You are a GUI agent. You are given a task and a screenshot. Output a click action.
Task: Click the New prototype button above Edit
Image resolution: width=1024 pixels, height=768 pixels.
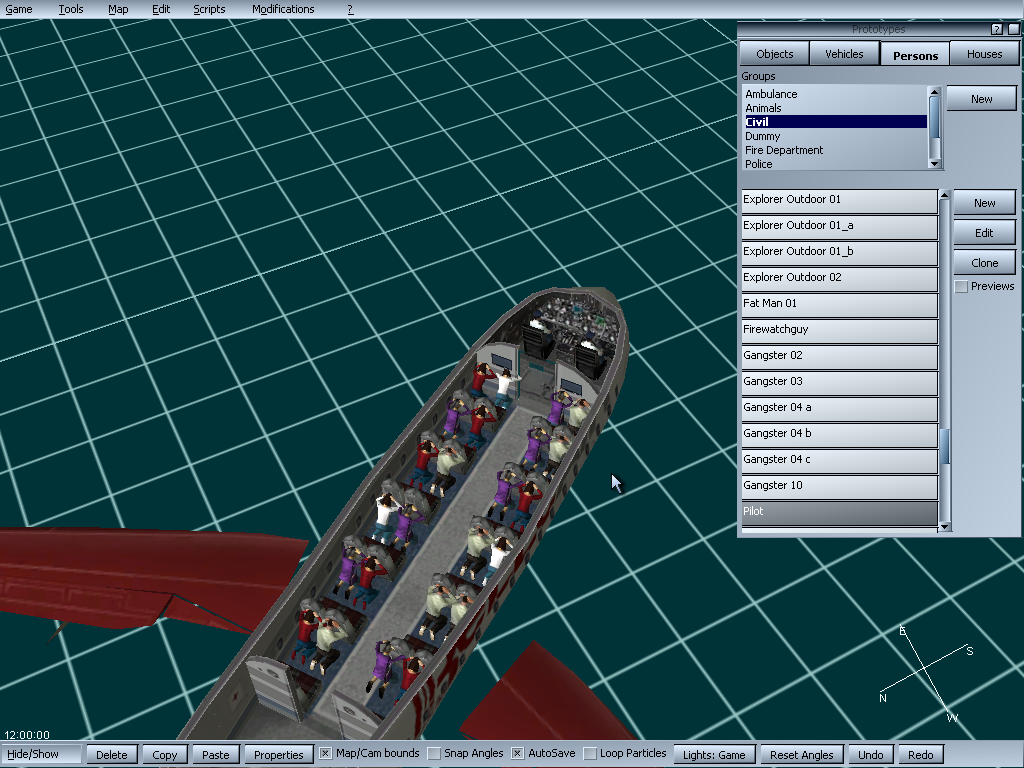984,203
